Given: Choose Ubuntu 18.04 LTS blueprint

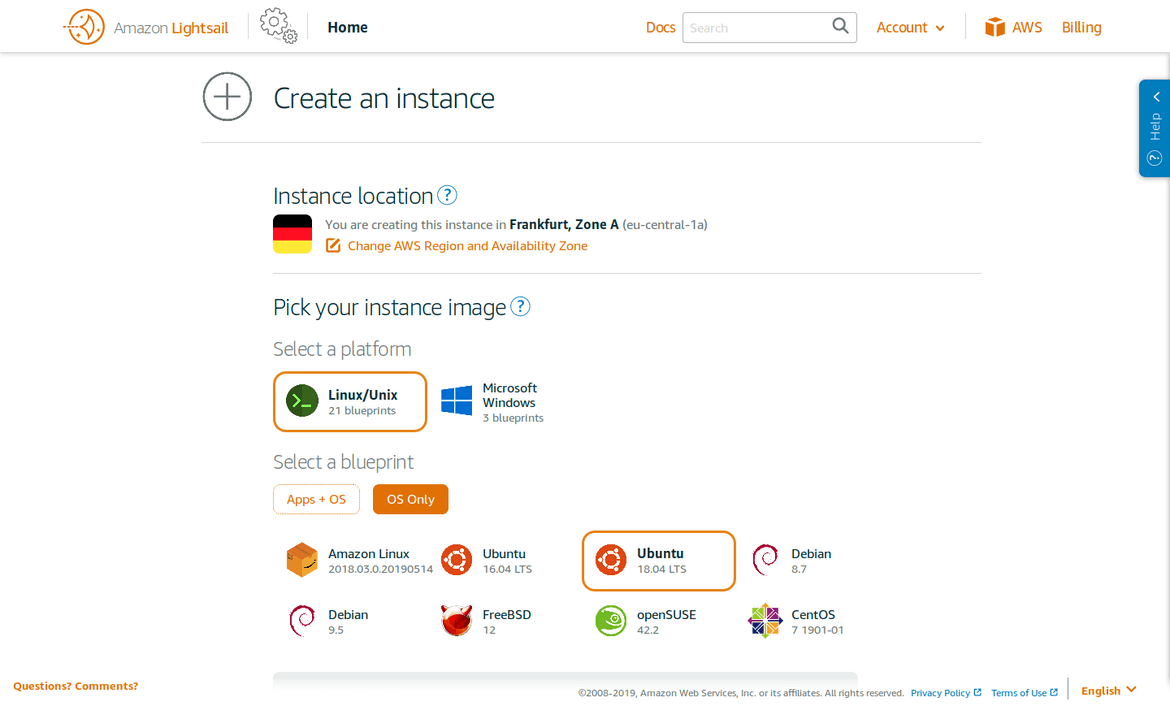Looking at the screenshot, I should point(659,560).
